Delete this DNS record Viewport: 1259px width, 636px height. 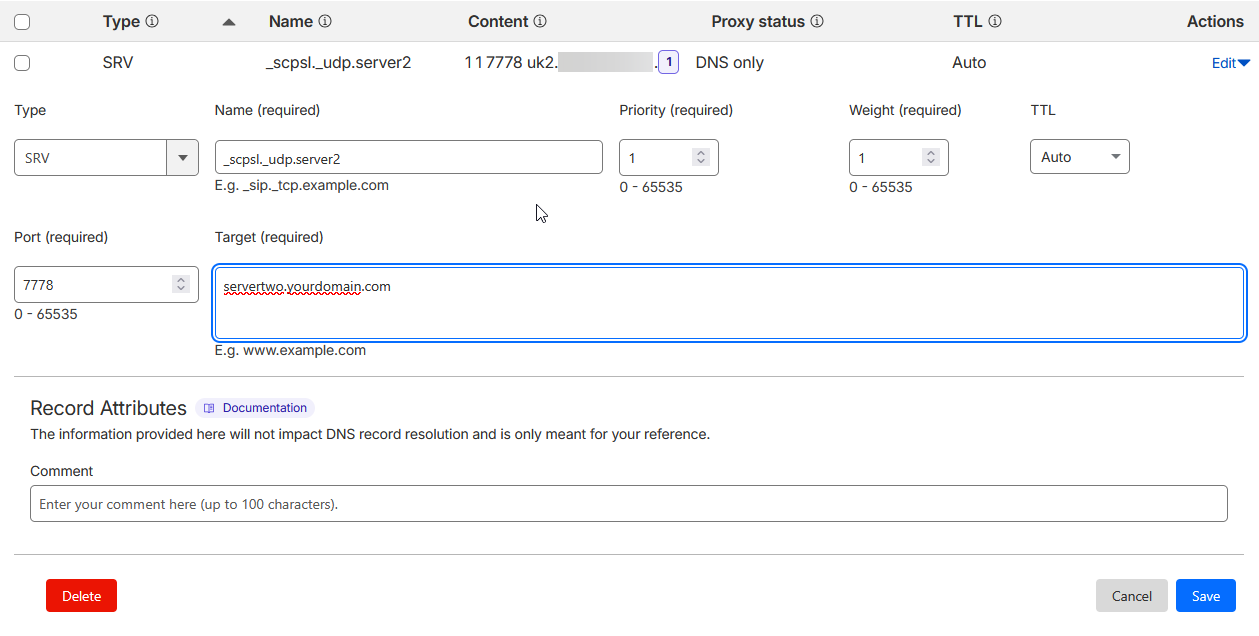(81, 596)
